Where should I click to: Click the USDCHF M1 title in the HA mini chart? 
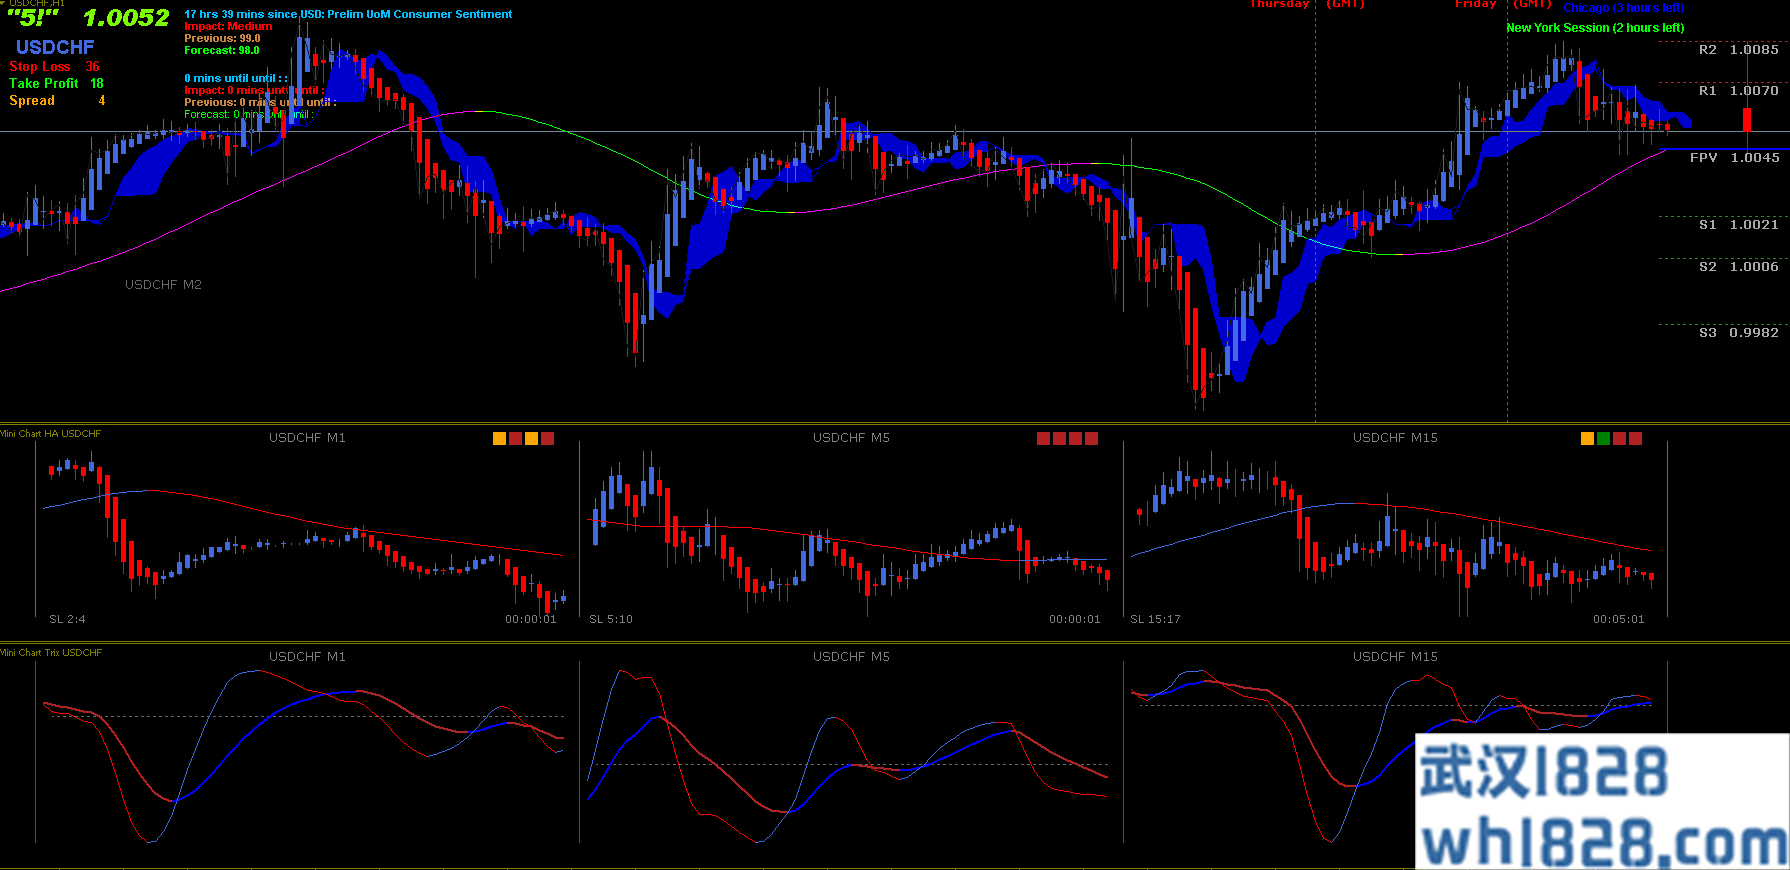tap(307, 438)
